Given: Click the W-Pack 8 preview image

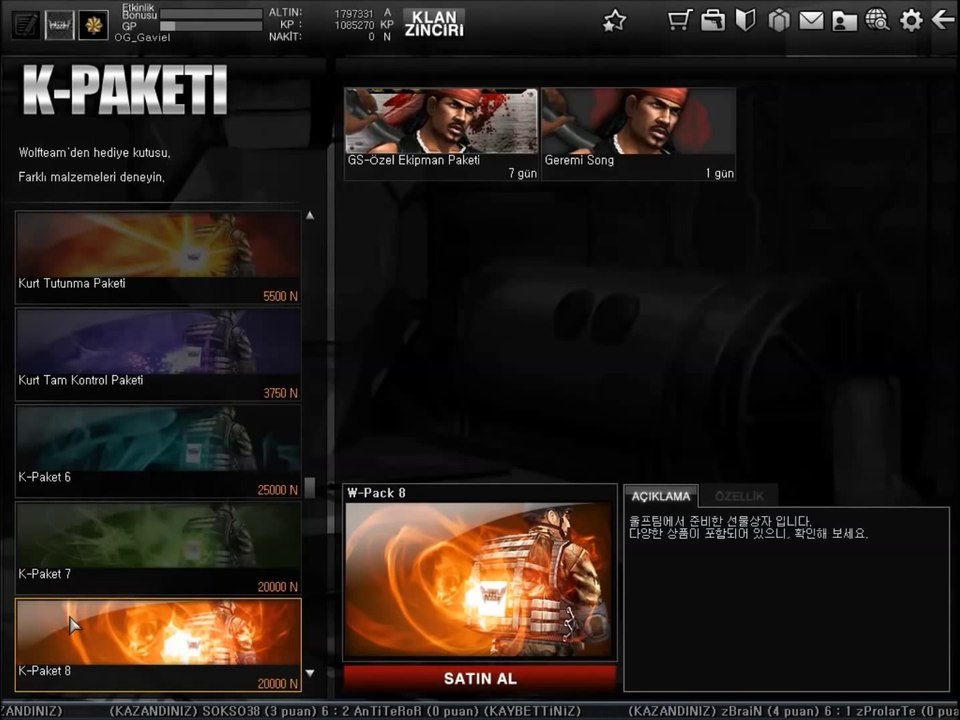Looking at the screenshot, I should click(x=479, y=580).
